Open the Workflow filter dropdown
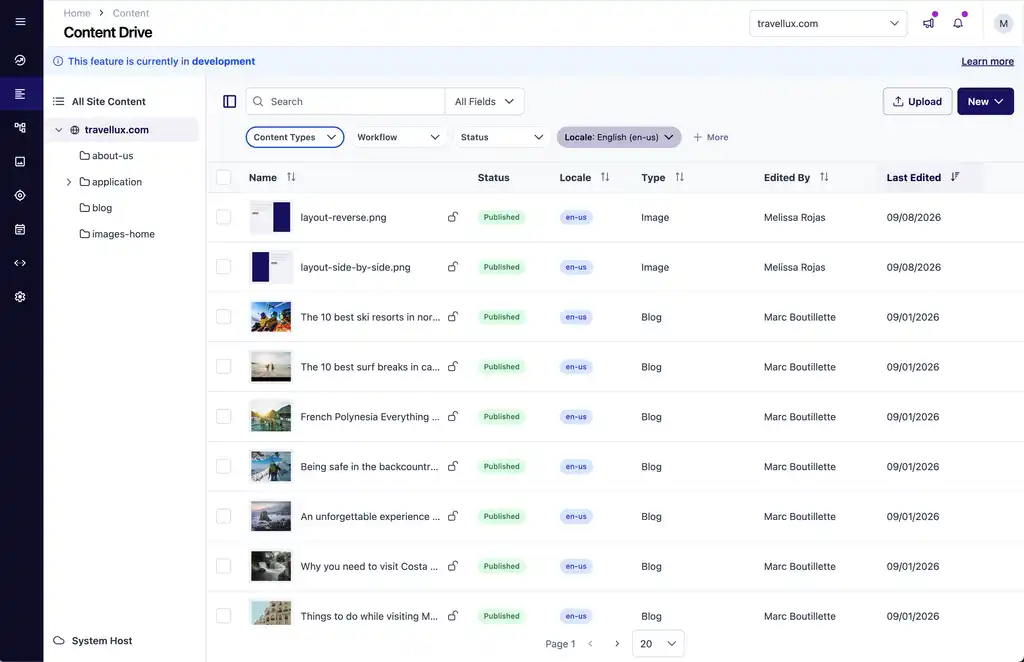Viewport: 1024px width, 662px height. click(398, 137)
